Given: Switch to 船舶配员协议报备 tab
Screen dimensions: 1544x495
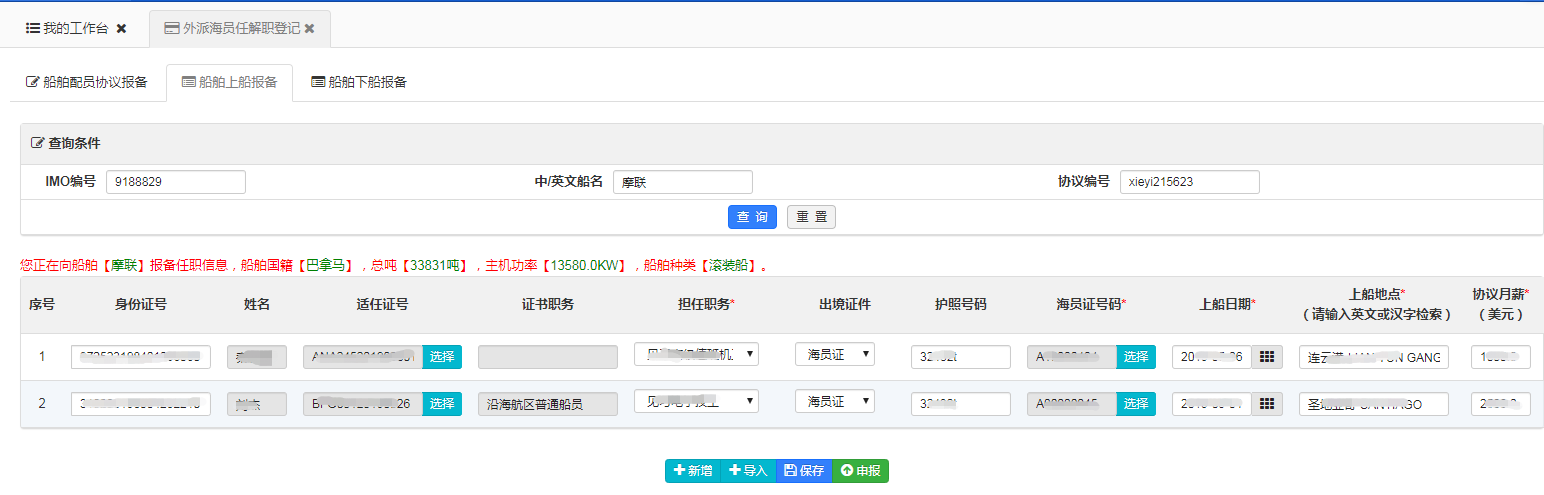Looking at the screenshot, I should tap(86, 82).
